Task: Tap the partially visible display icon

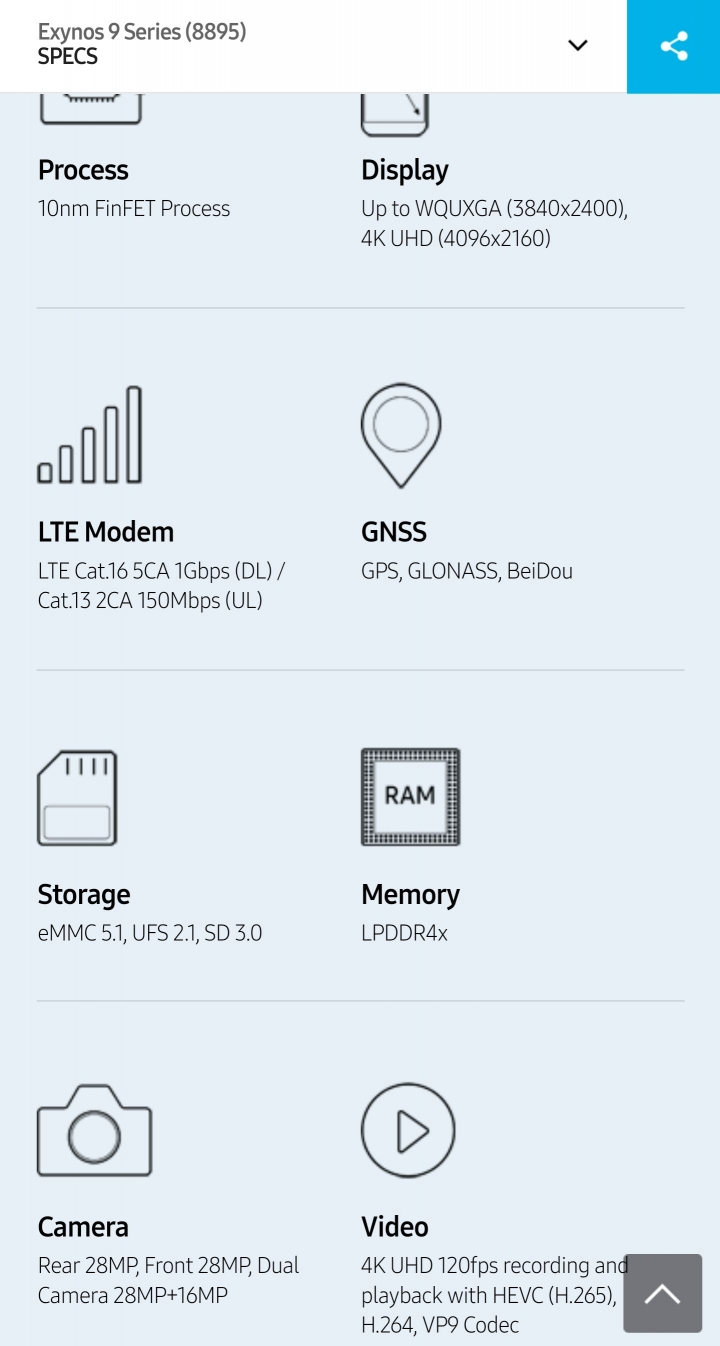Action: point(395,114)
